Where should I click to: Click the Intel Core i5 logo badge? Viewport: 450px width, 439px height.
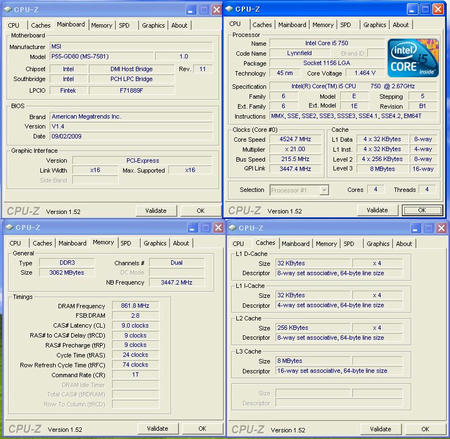(413, 58)
